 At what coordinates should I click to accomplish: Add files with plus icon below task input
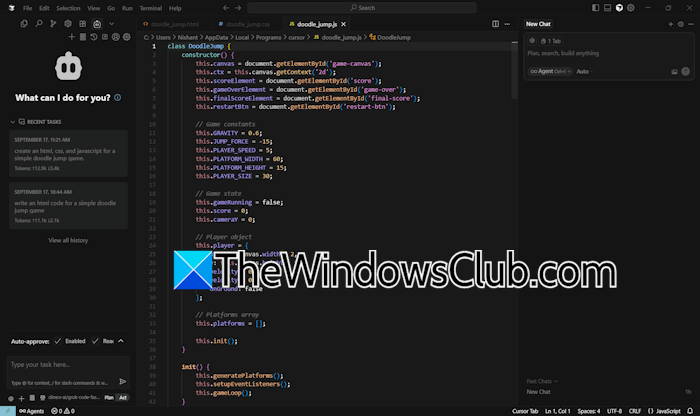click(21, 398)
